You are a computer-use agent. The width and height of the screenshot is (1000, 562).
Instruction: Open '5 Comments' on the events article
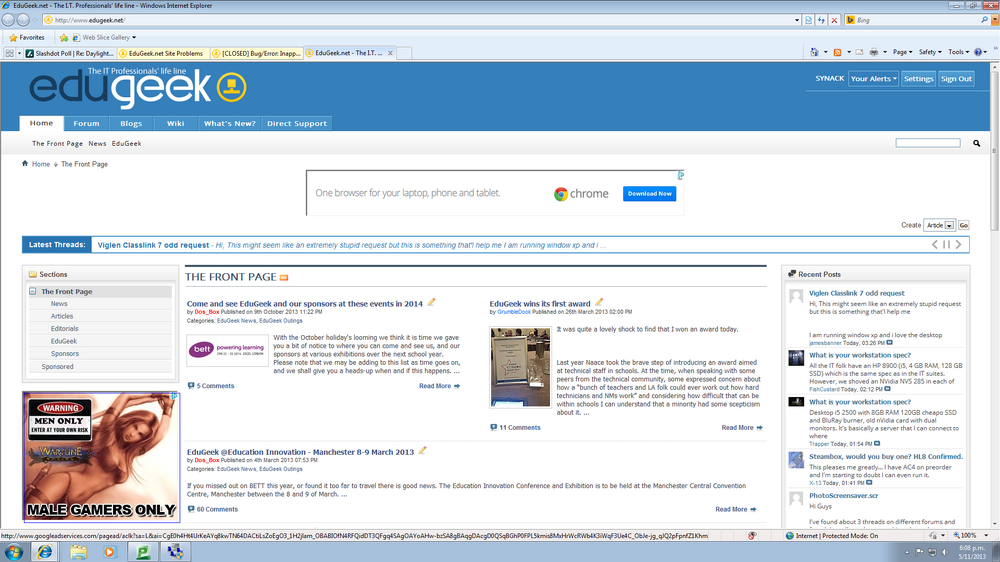point(215,386)
